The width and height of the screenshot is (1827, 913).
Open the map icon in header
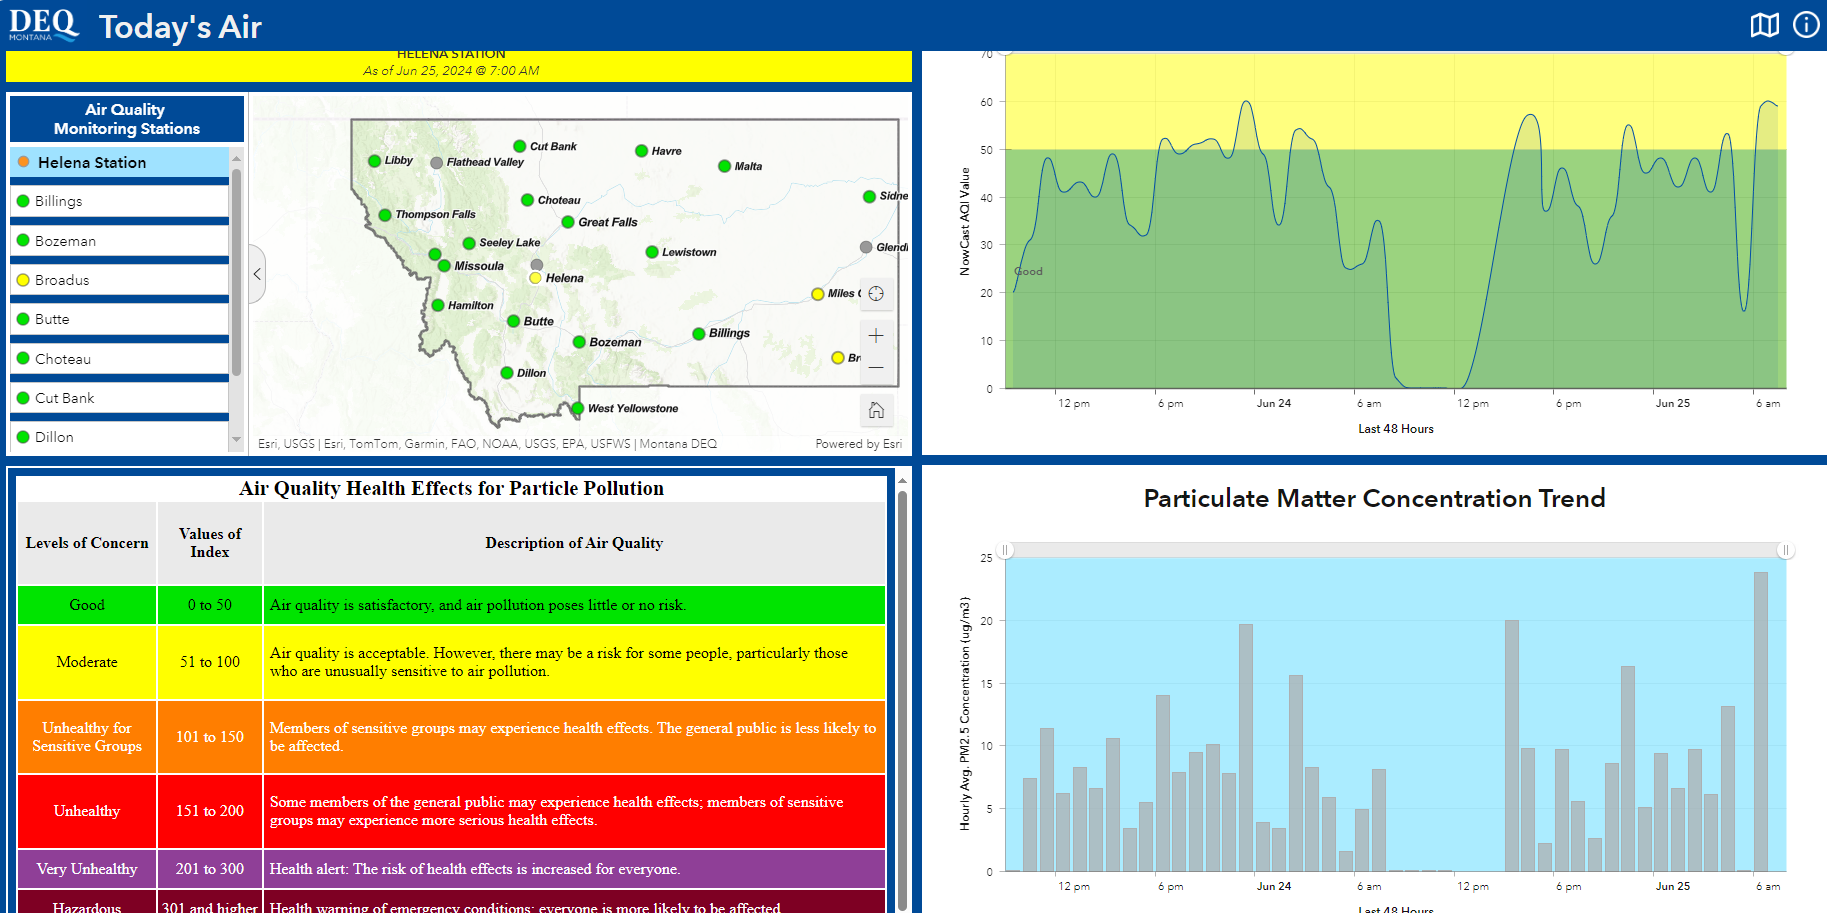click(x=1764, y=25)
